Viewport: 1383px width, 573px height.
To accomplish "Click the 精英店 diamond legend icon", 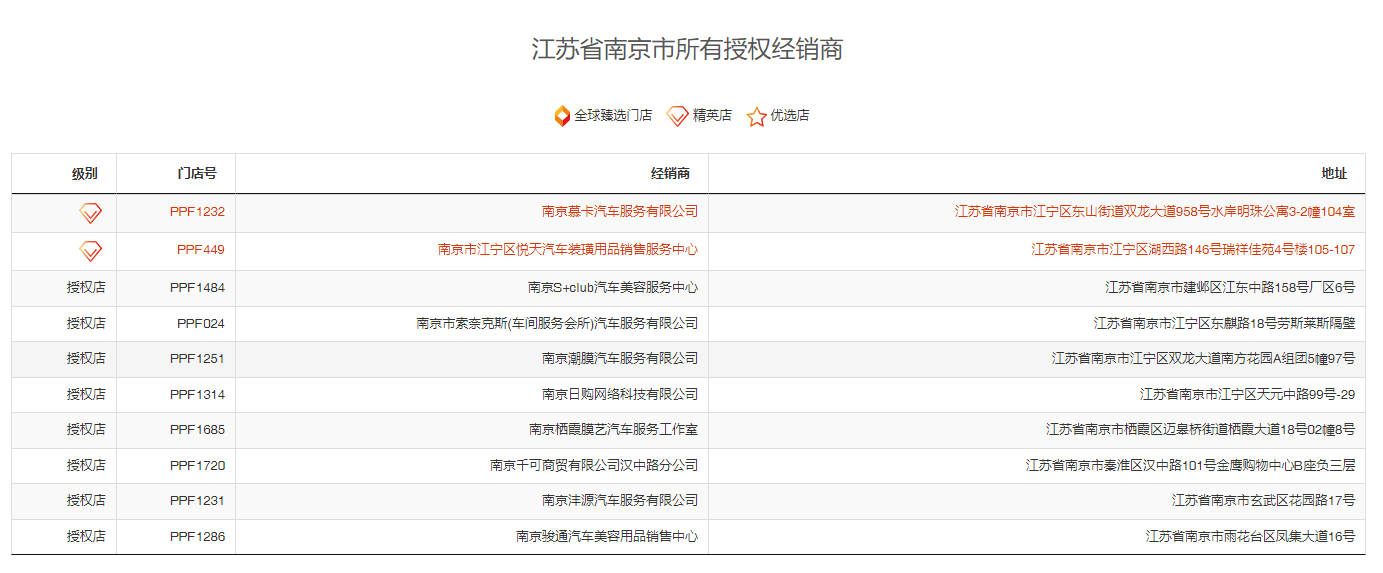I will pyautogui.click(x=678, y=116).
